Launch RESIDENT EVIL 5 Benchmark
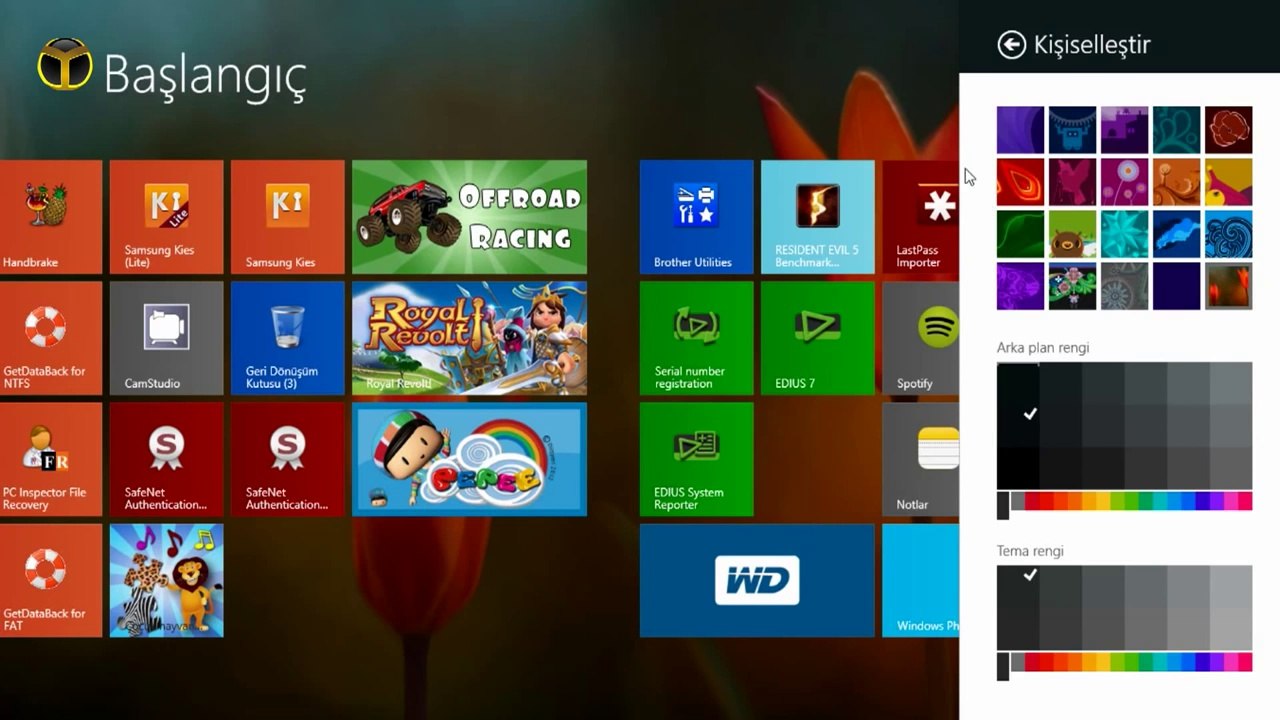 pyautogui.click(x=817, y=217)
